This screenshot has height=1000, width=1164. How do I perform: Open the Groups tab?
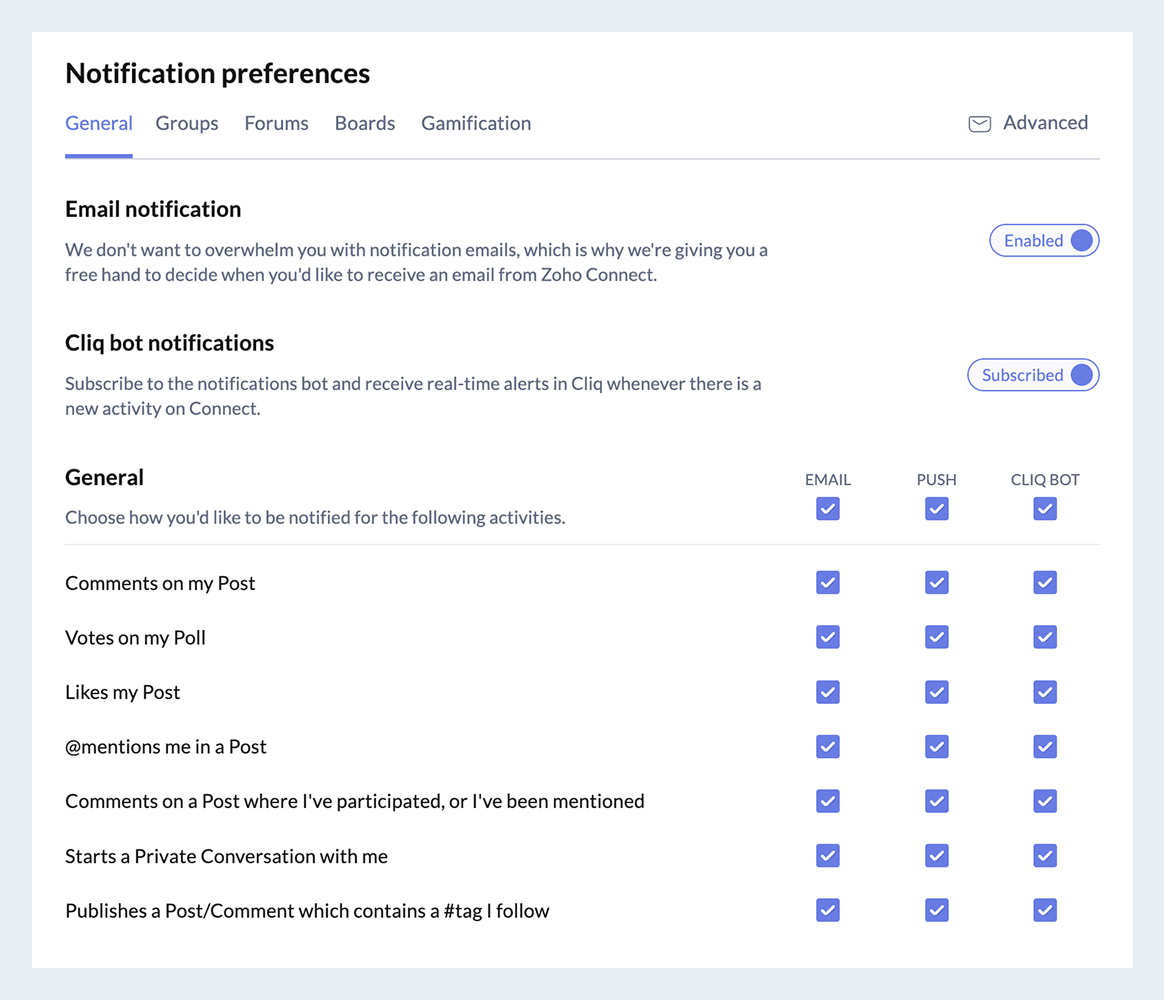point(187,124)
